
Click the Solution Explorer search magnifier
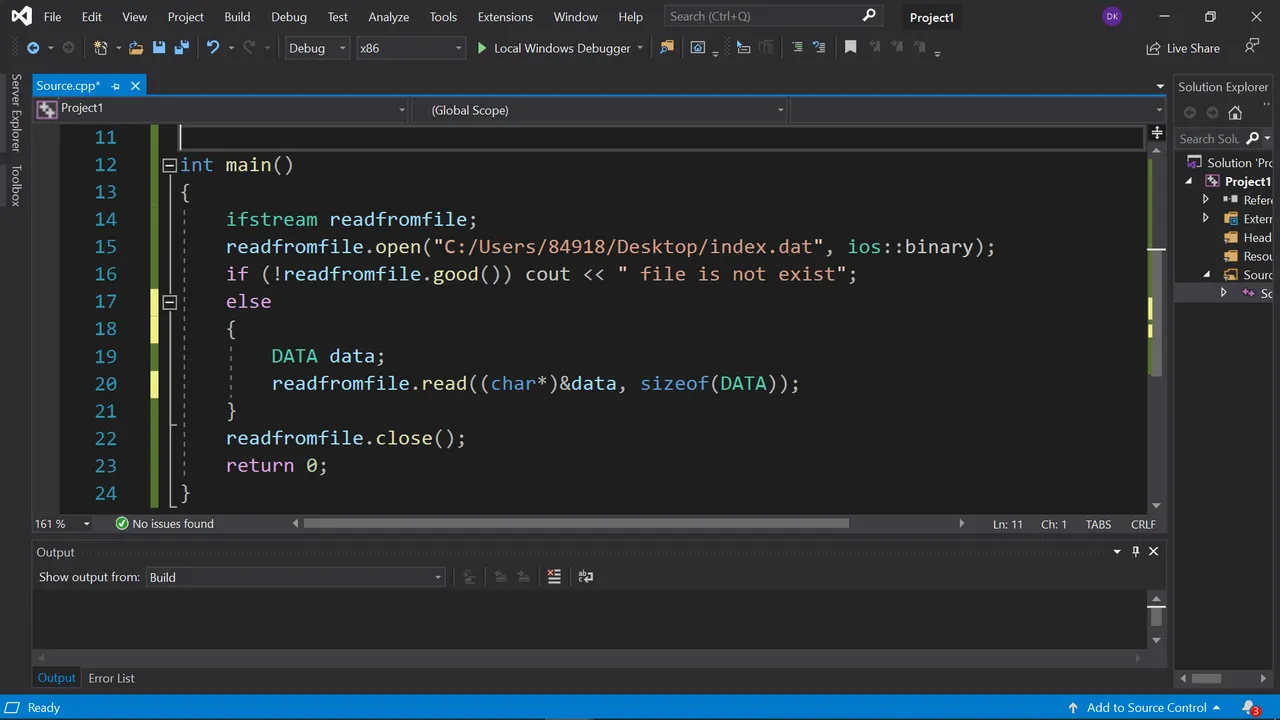coord(1252,139)
